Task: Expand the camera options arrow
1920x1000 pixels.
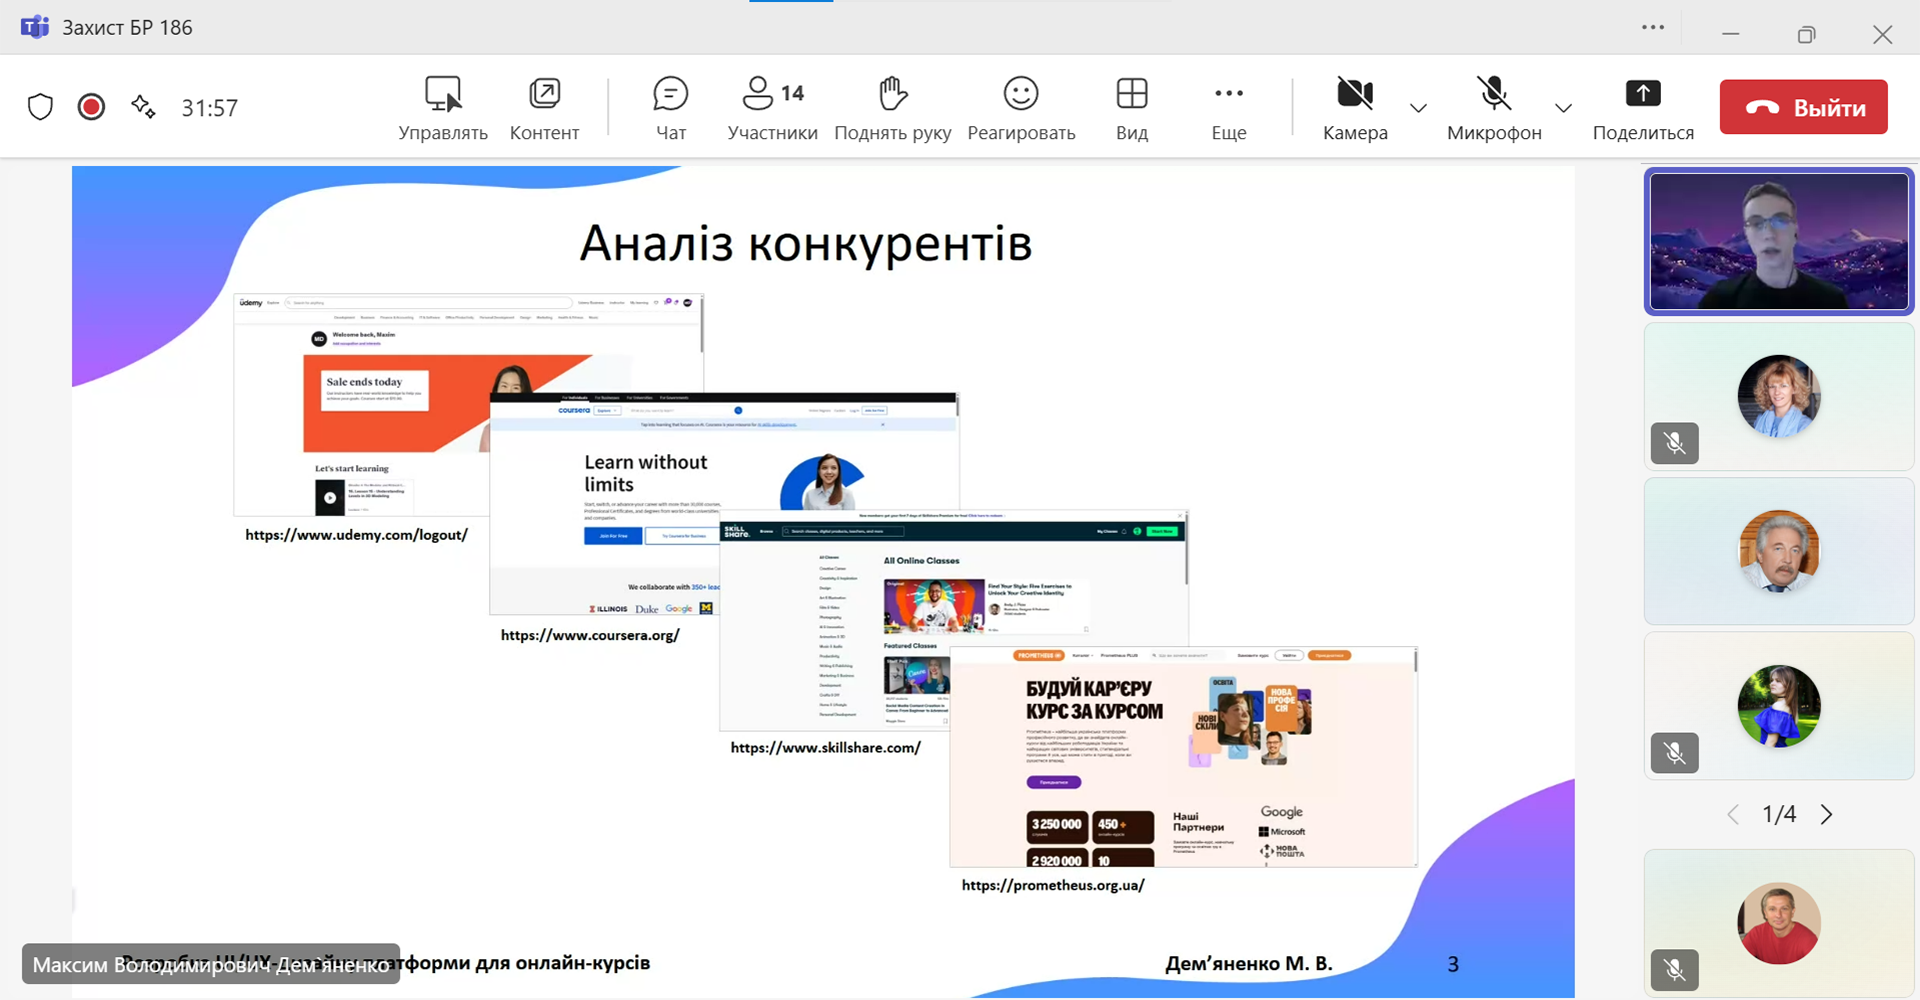Action: click(x=1418, y=108)
